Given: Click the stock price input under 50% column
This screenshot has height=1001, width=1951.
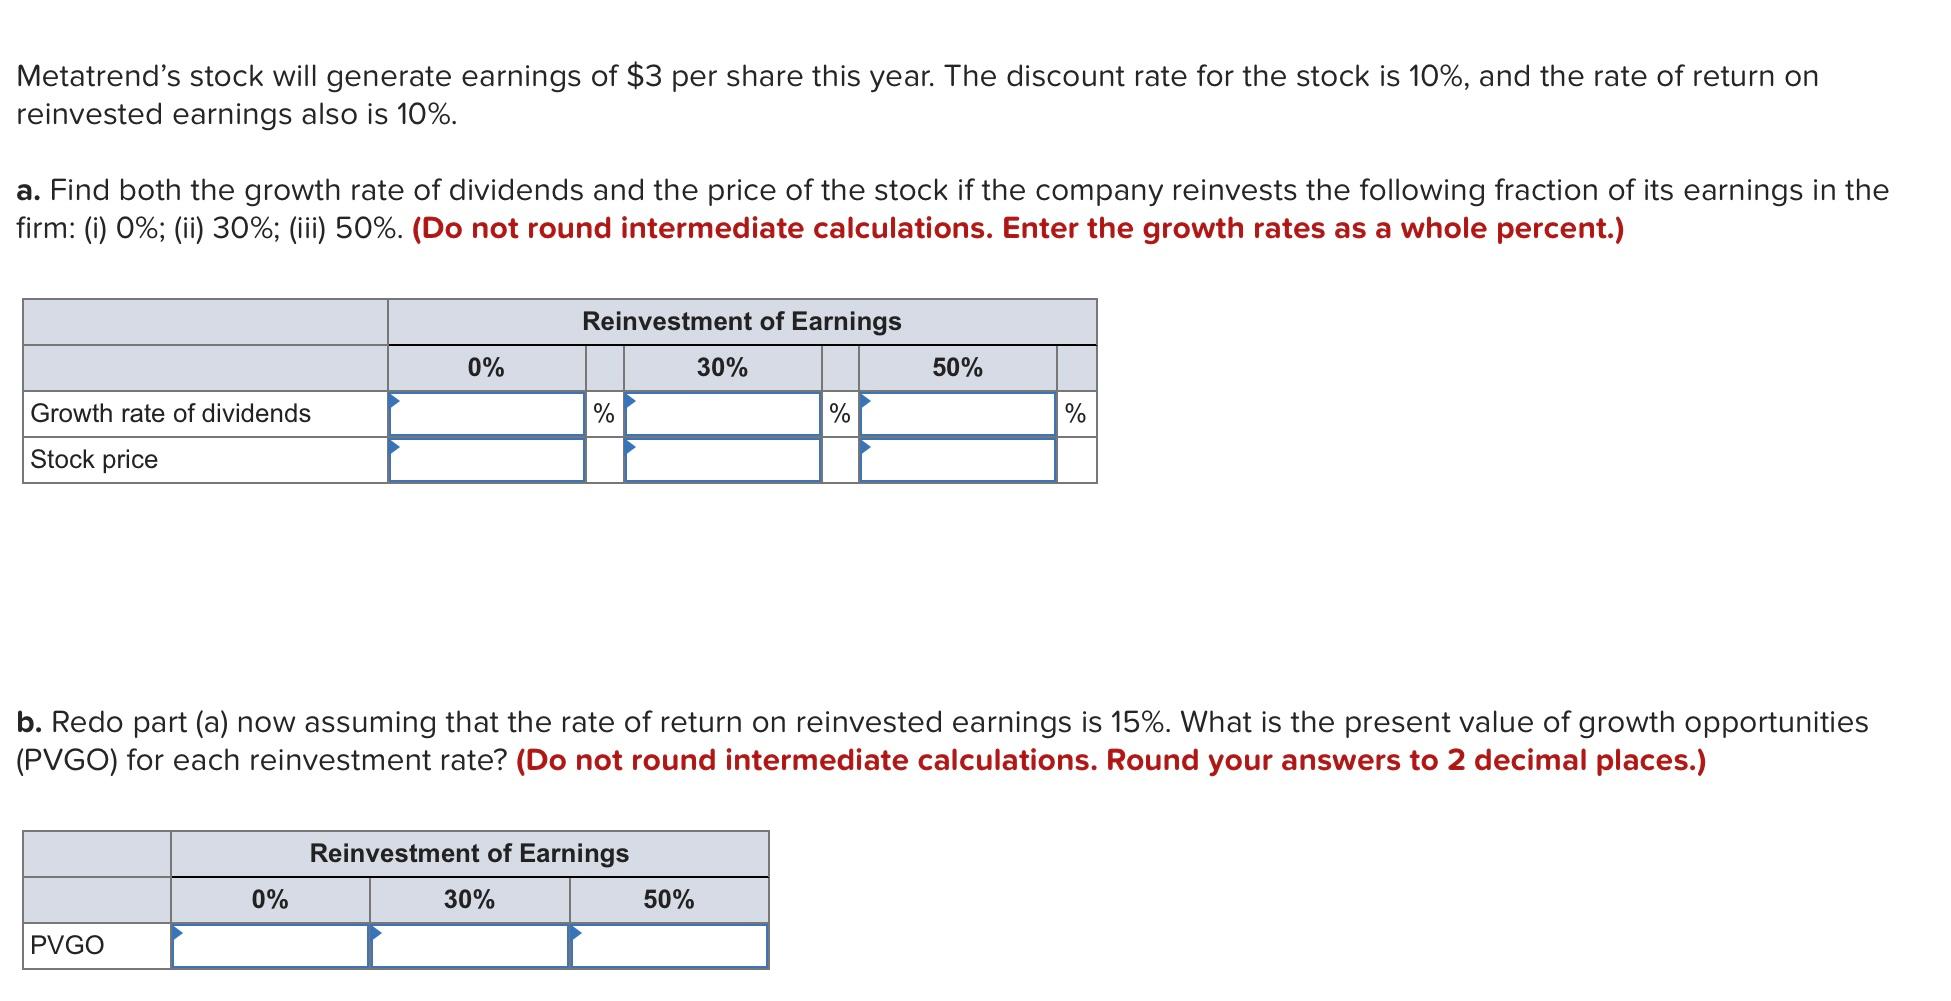Looking at the screenshot, I should click(x=955, y=460).
